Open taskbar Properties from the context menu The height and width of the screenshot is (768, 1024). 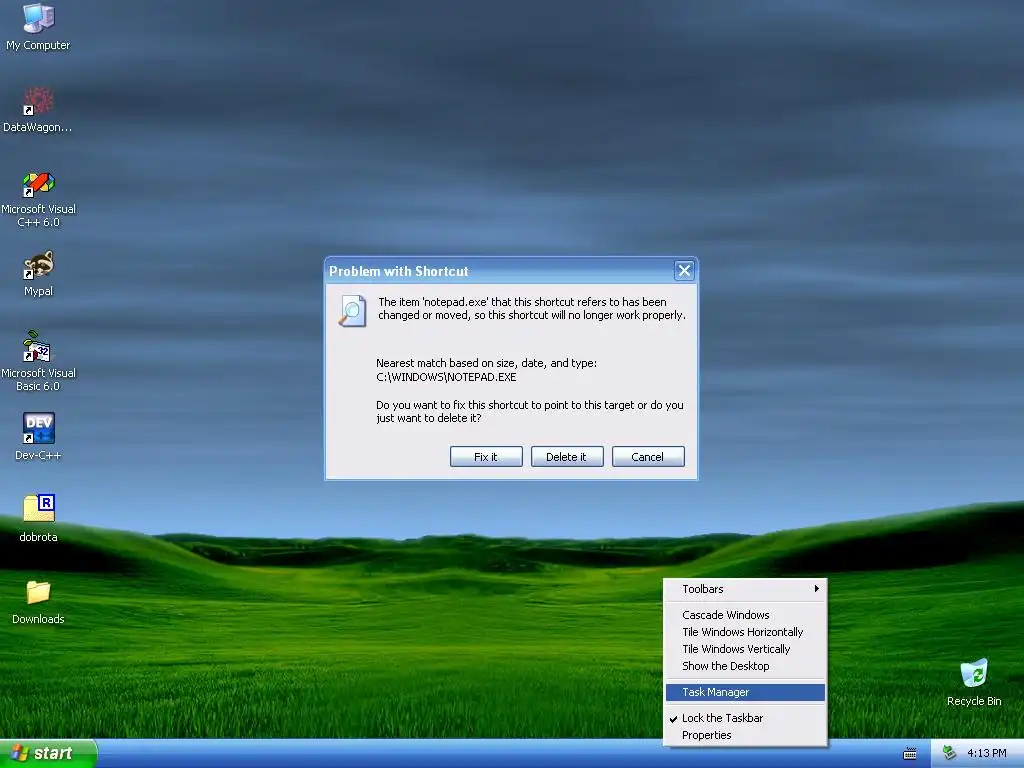click(745, 735)
